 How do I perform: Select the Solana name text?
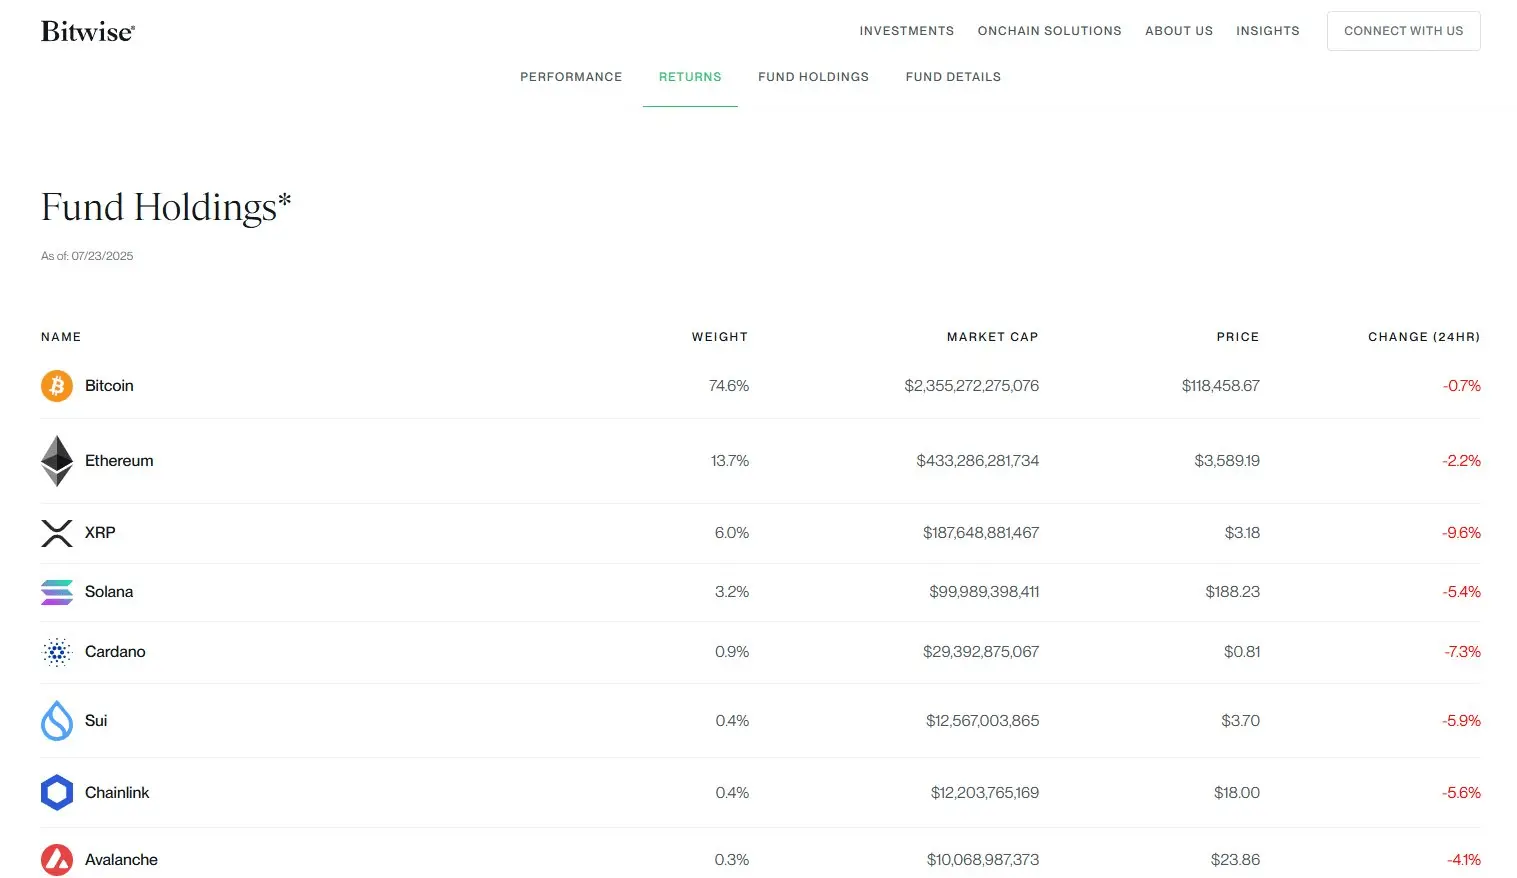[109, 592]
